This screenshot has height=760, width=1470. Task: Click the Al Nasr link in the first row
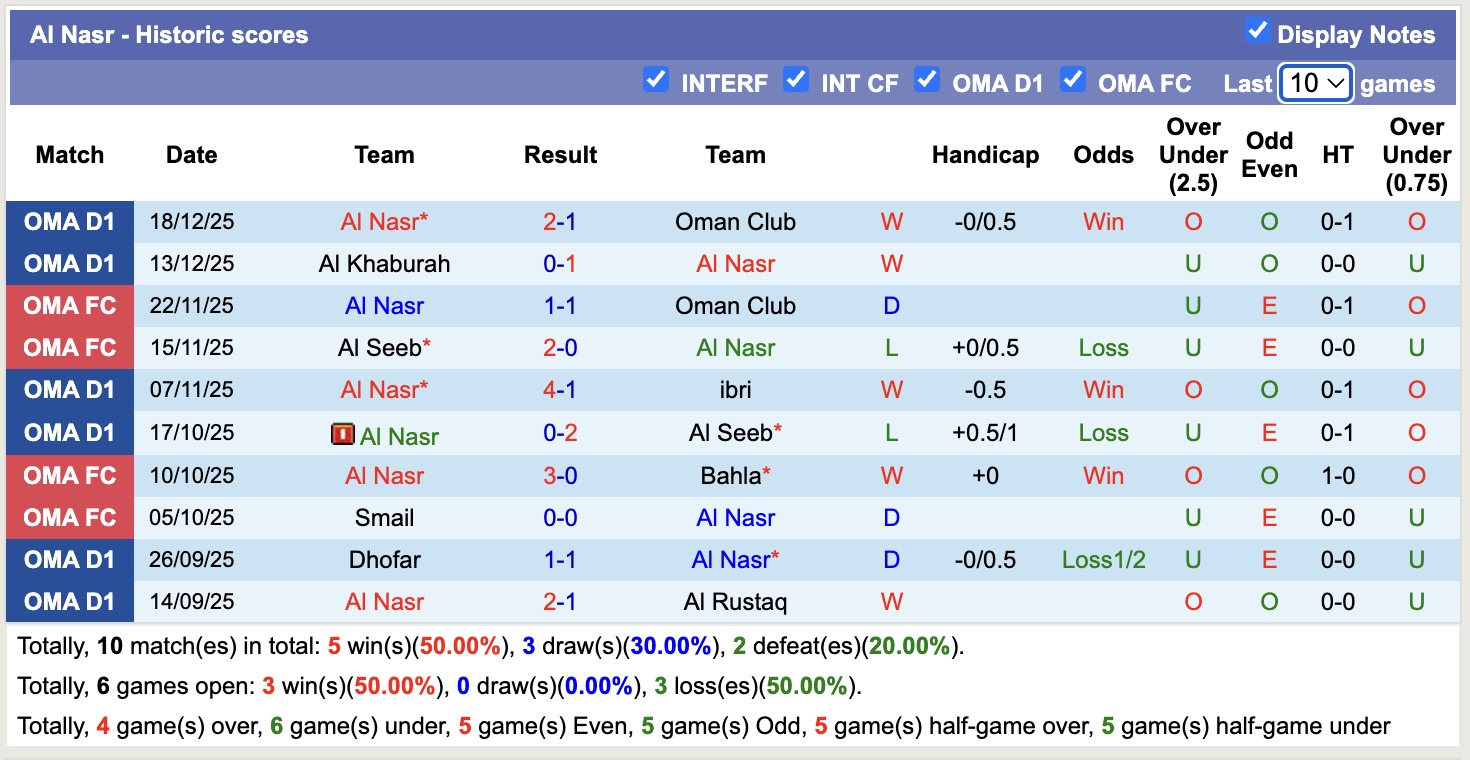[x=384, y=221]
